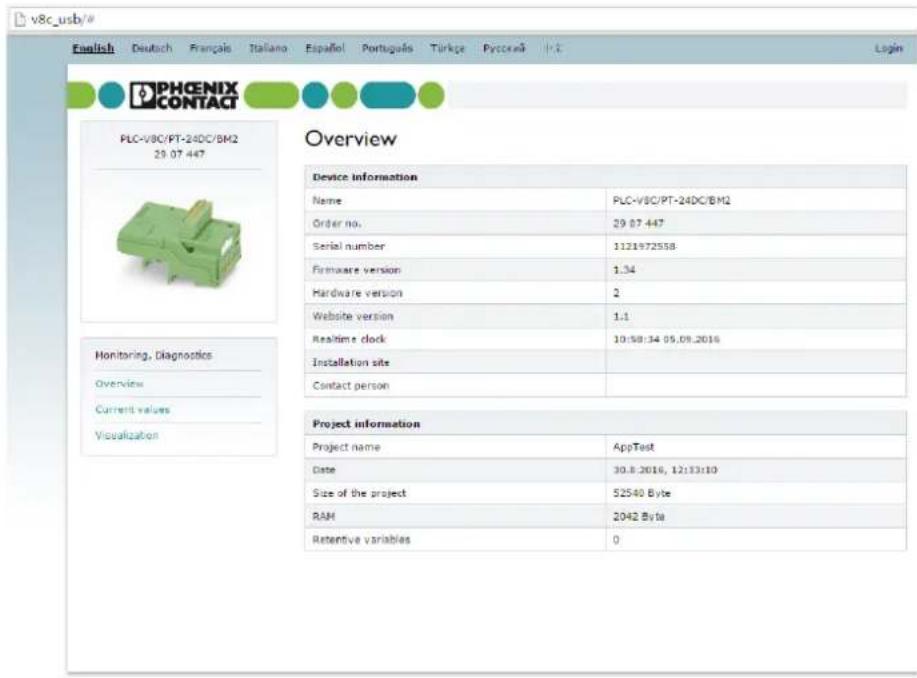Switch language to Русский
Image resolution: width=917 pixels, height=678 pixels.
[504, 48]
